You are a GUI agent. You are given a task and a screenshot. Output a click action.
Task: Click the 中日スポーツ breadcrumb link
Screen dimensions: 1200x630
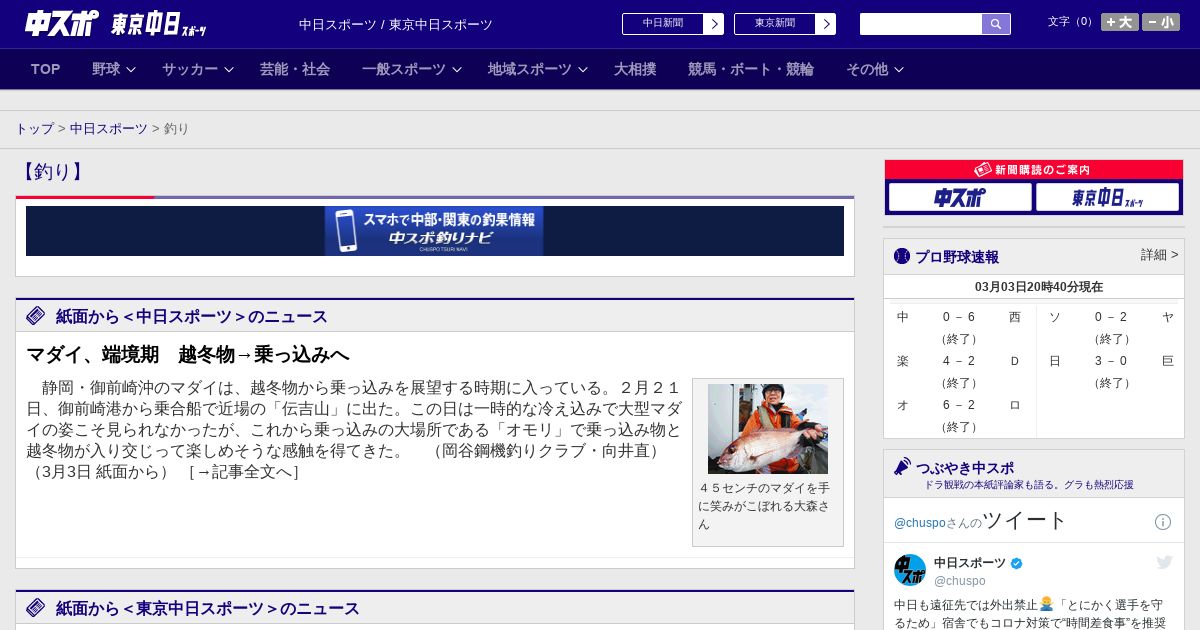[x=109, y=129]
